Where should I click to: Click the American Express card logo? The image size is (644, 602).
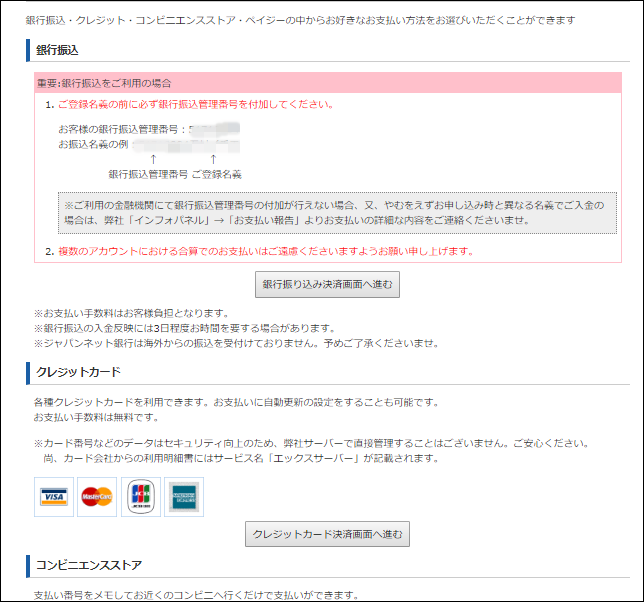coord(183,497)
